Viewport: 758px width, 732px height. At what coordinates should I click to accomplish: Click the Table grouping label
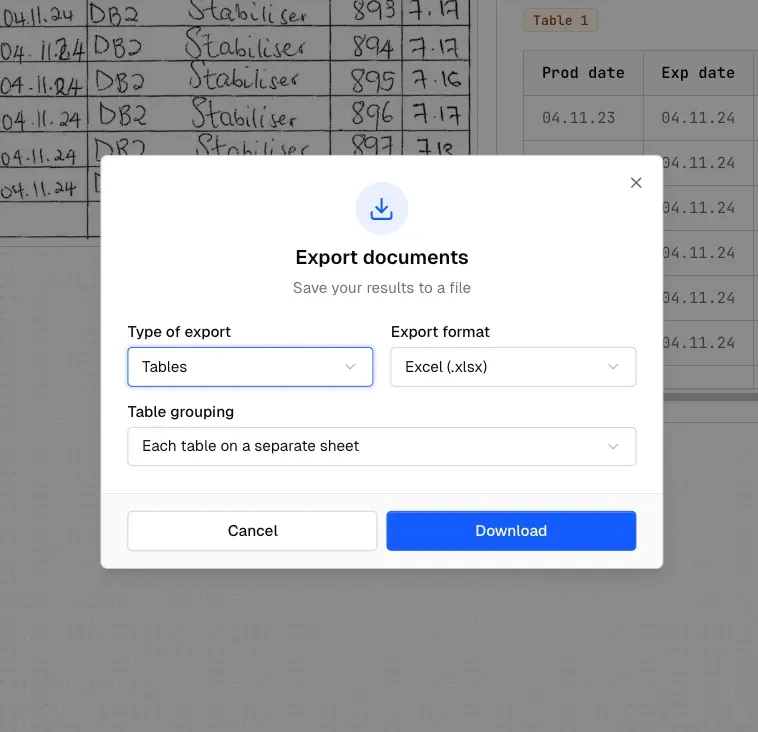pos(181,411)
